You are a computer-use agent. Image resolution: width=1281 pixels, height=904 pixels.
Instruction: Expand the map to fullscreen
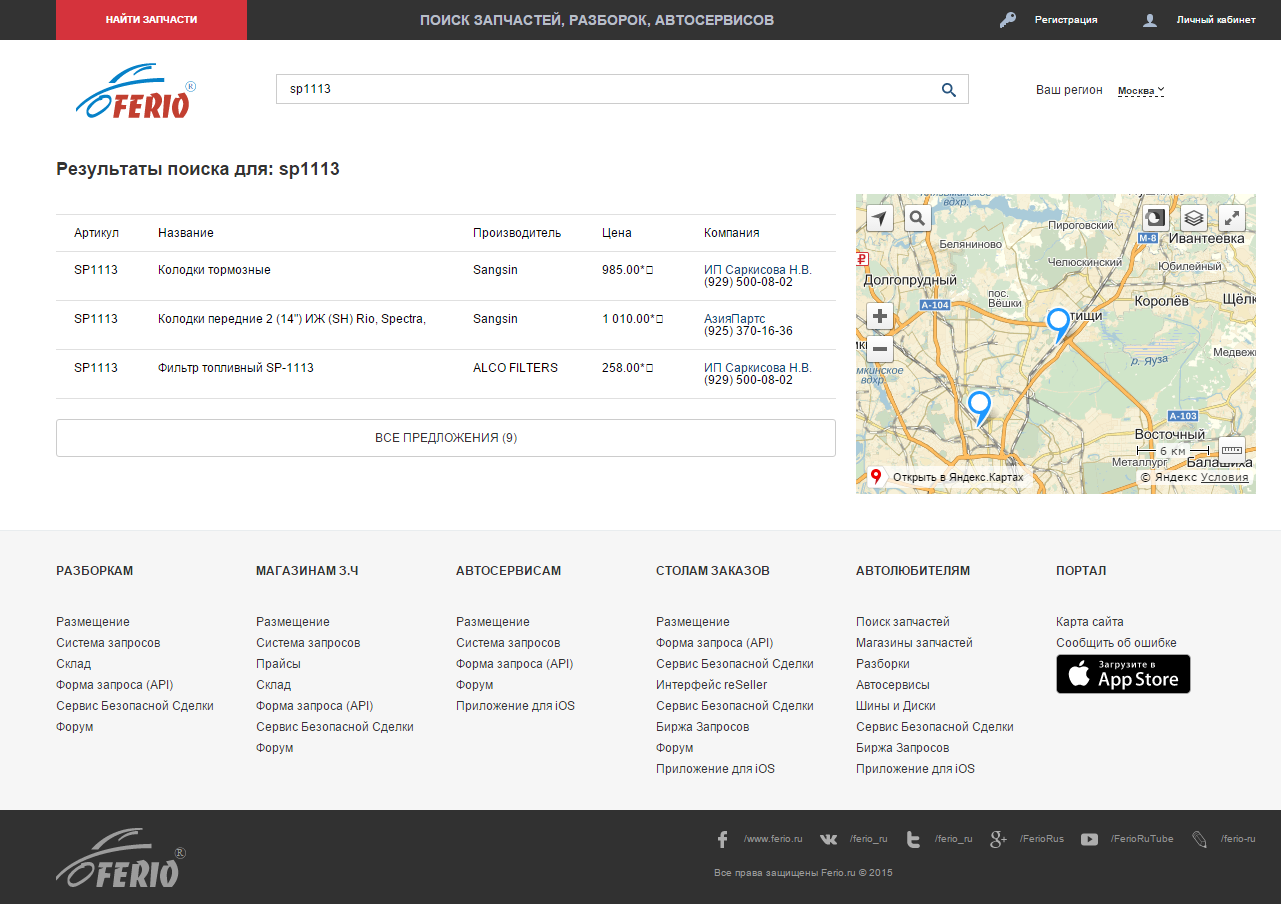point(1231,218)
